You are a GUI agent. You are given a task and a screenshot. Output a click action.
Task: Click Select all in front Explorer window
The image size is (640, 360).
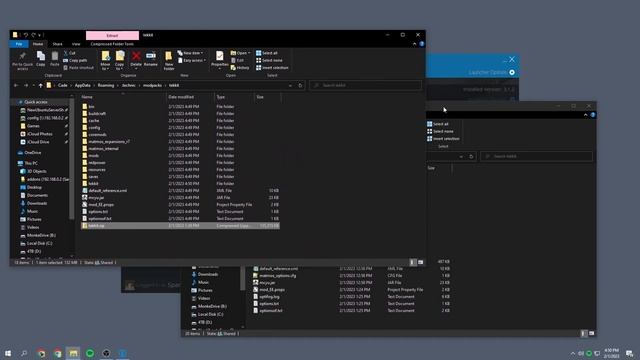[x=267, y=53]
